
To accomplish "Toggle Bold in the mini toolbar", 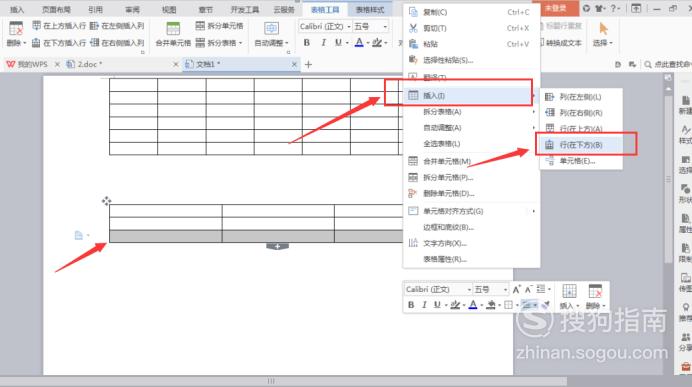I will pyautogui.click(x=411, y=305).
